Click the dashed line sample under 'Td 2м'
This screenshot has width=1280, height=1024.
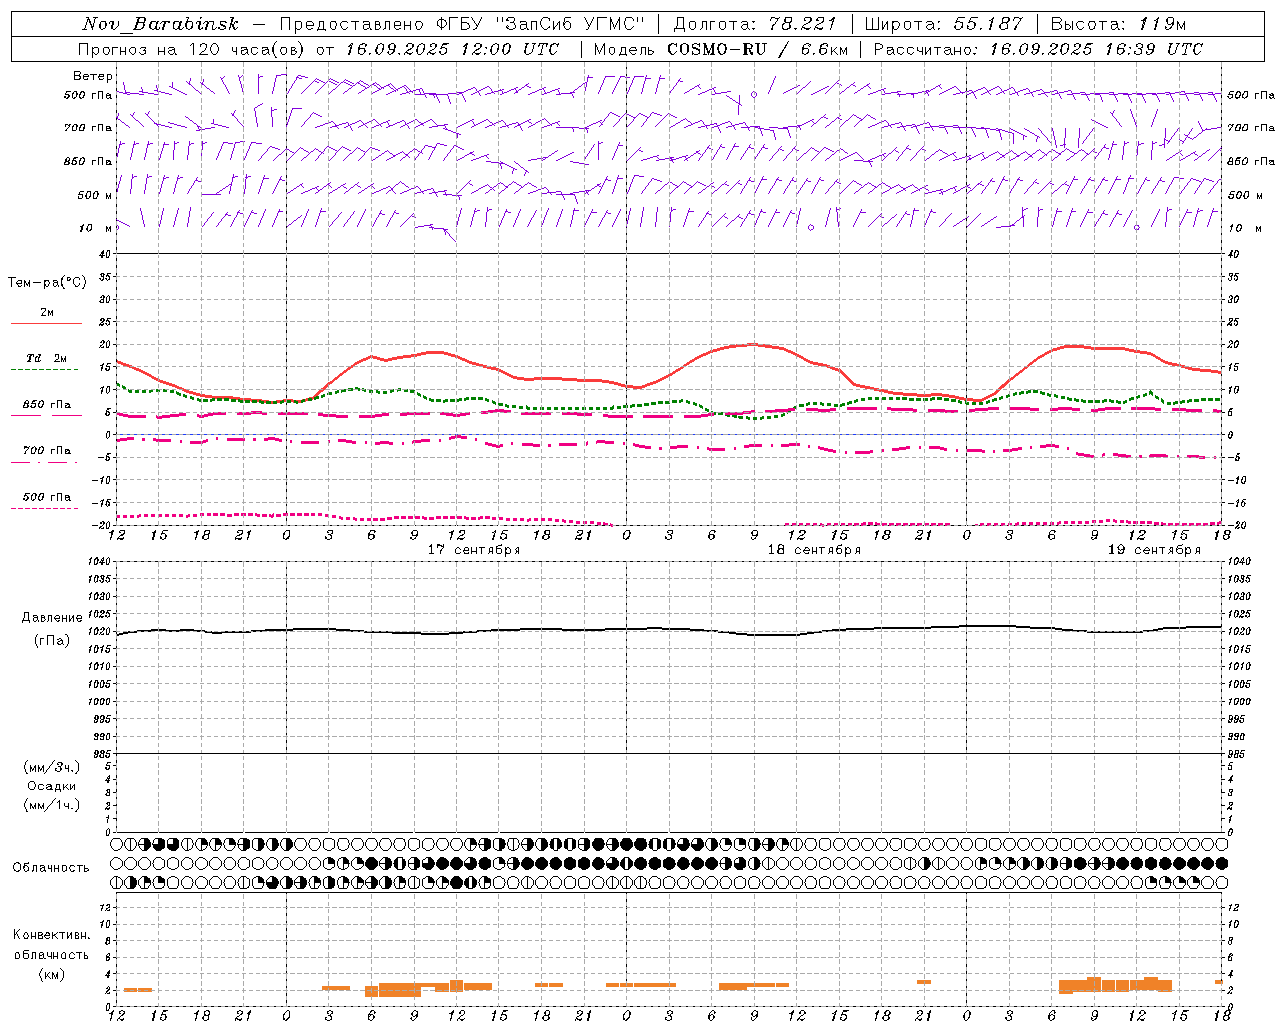(44, 370)
